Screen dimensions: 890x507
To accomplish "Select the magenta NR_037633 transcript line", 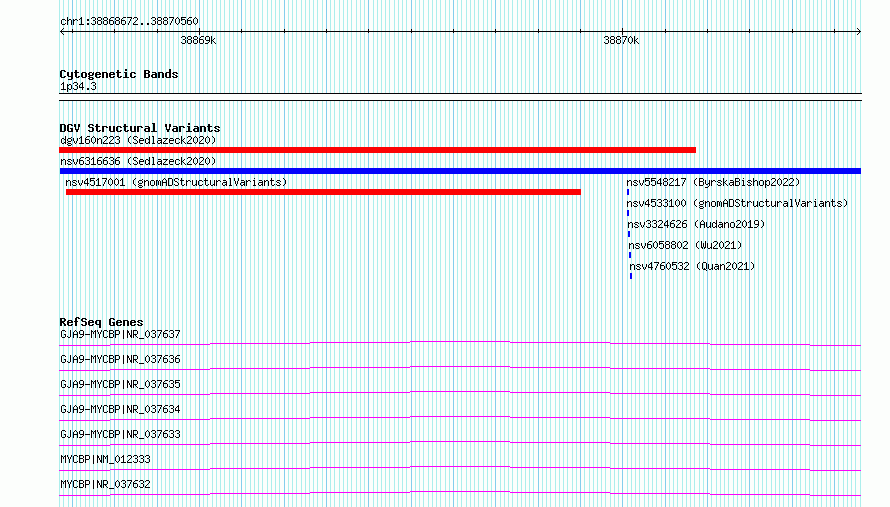I will [460, 443].
